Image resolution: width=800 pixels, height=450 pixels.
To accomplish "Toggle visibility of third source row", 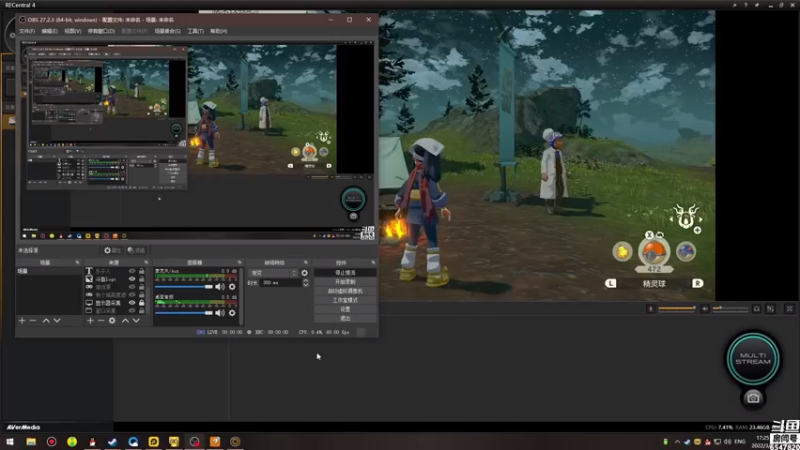I will pos(132,287).
